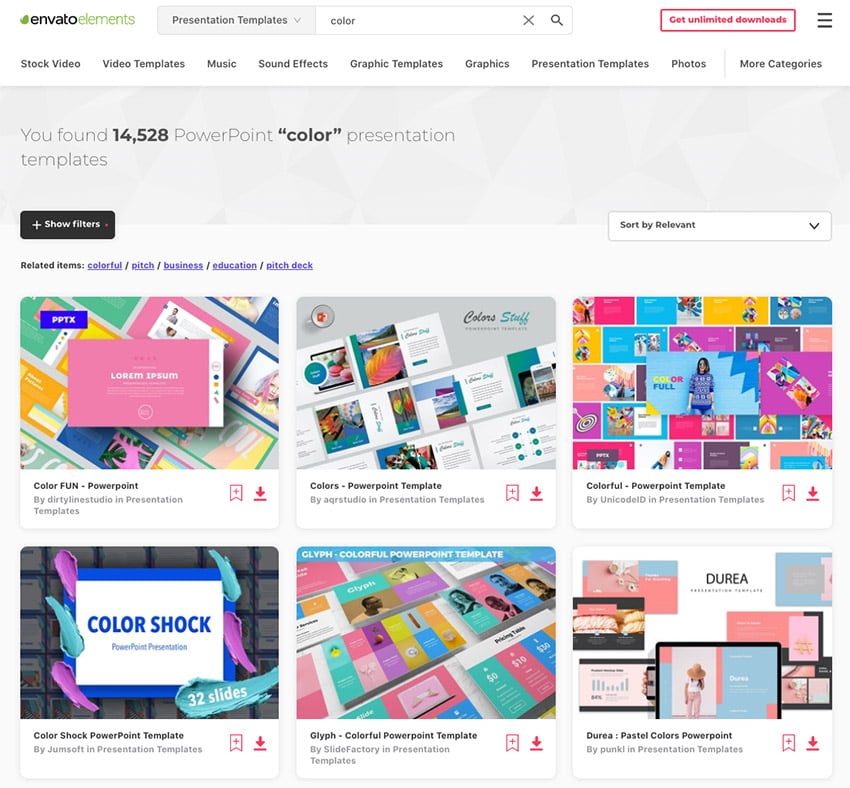850x788 pixels.
Task: Click into the color search field
Action: [x=417, y=20]
